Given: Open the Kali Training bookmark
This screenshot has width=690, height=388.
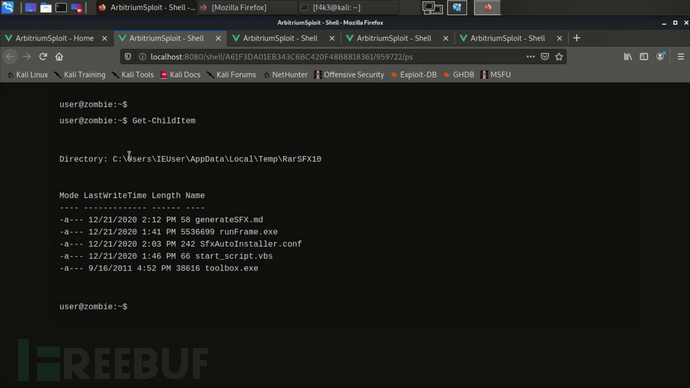Looking at the screenshot, I should point(80,75).
